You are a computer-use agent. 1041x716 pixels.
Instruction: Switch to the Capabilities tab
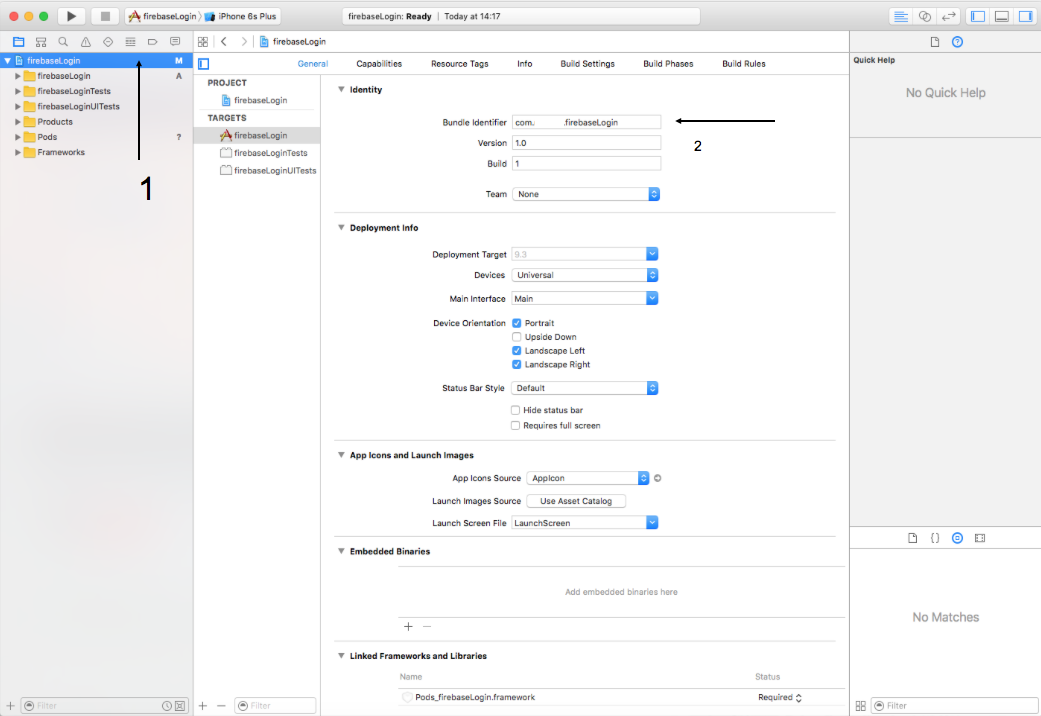tap(379, 64)
